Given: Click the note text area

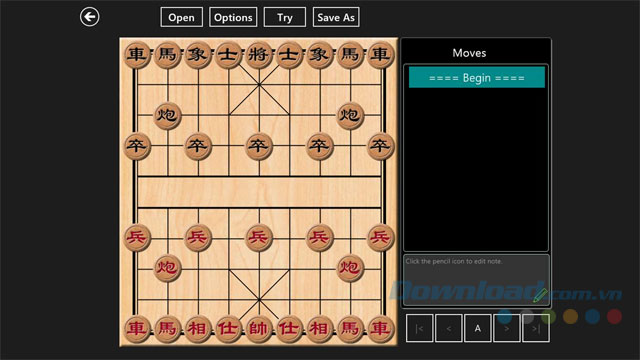Looking at the screenshot, I should coord(476,280).
